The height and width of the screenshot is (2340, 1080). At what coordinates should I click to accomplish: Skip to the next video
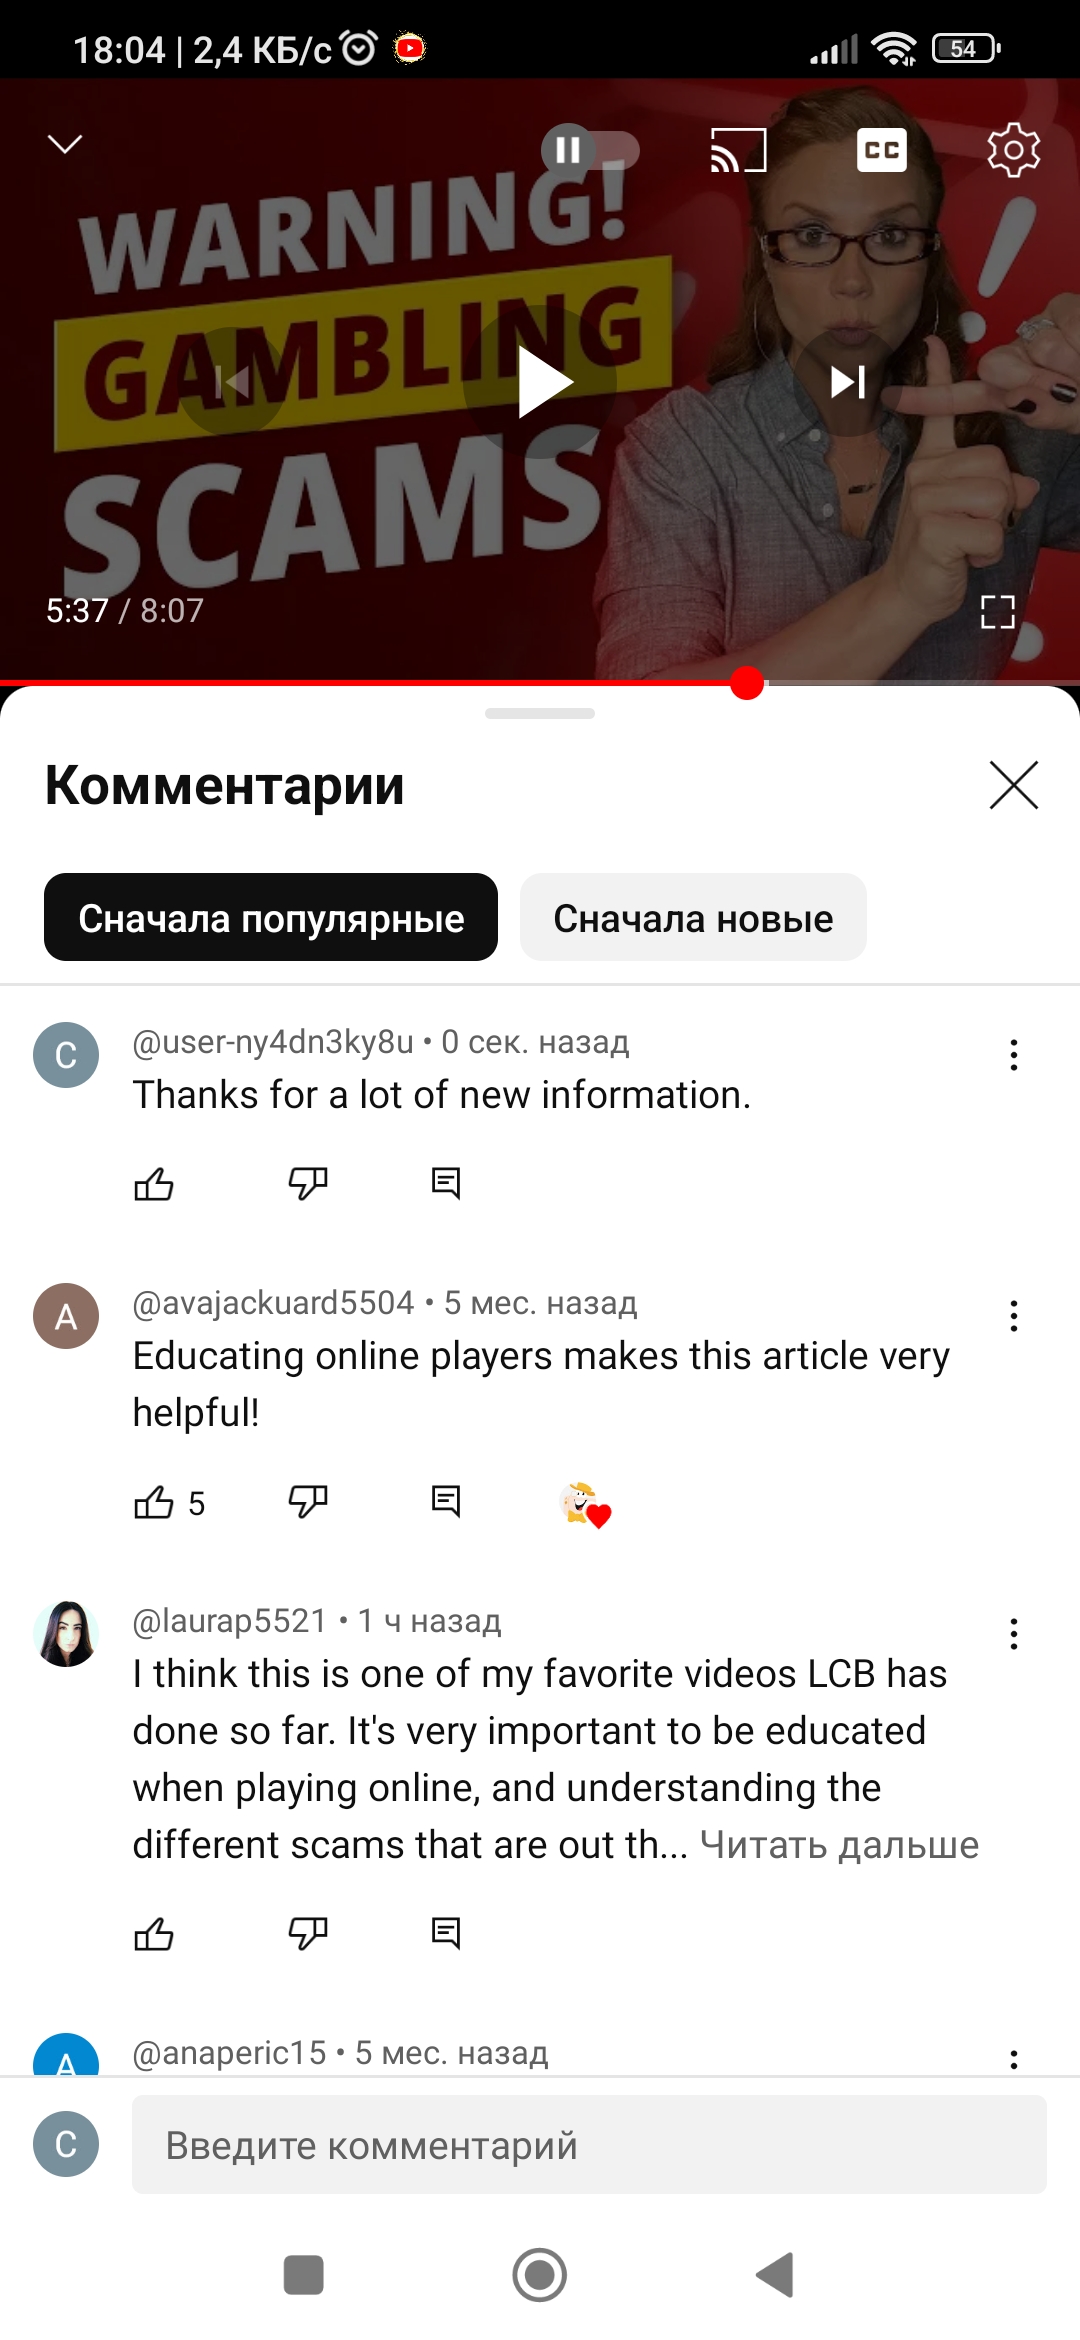click(848, 382)
